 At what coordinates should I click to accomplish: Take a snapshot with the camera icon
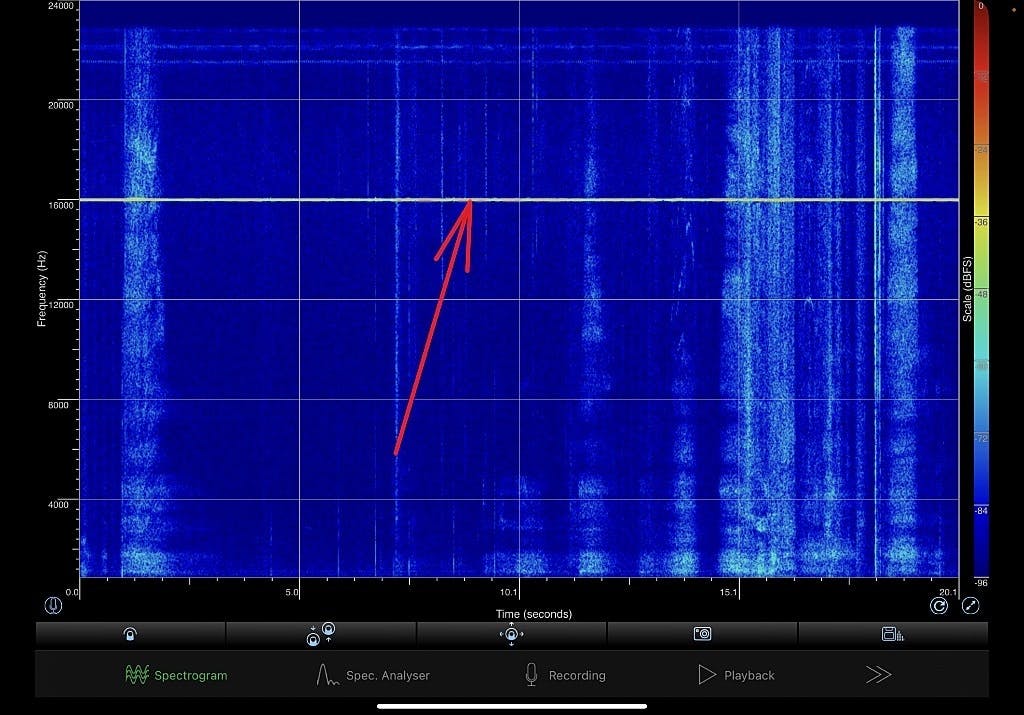pos(702,633)
